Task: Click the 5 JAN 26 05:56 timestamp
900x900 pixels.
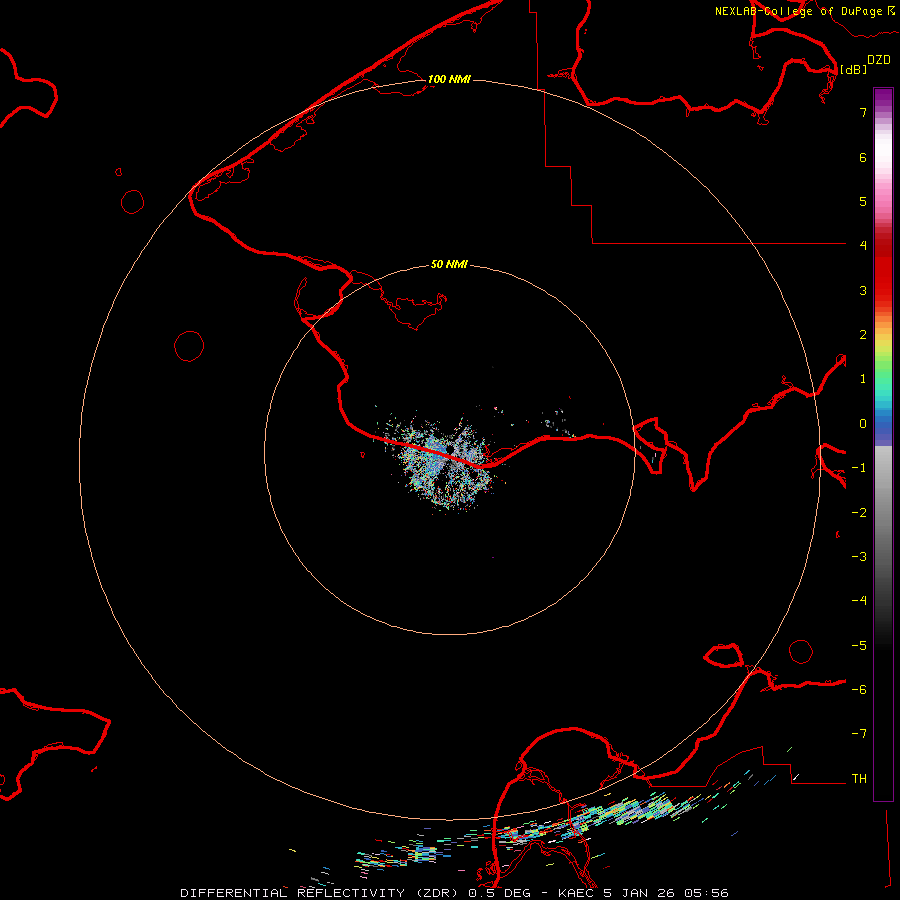Action: tap(668, 893)
